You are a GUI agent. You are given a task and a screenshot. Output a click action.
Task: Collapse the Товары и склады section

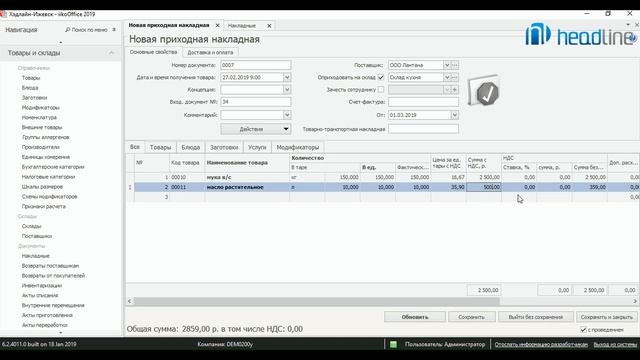point(111,53)
